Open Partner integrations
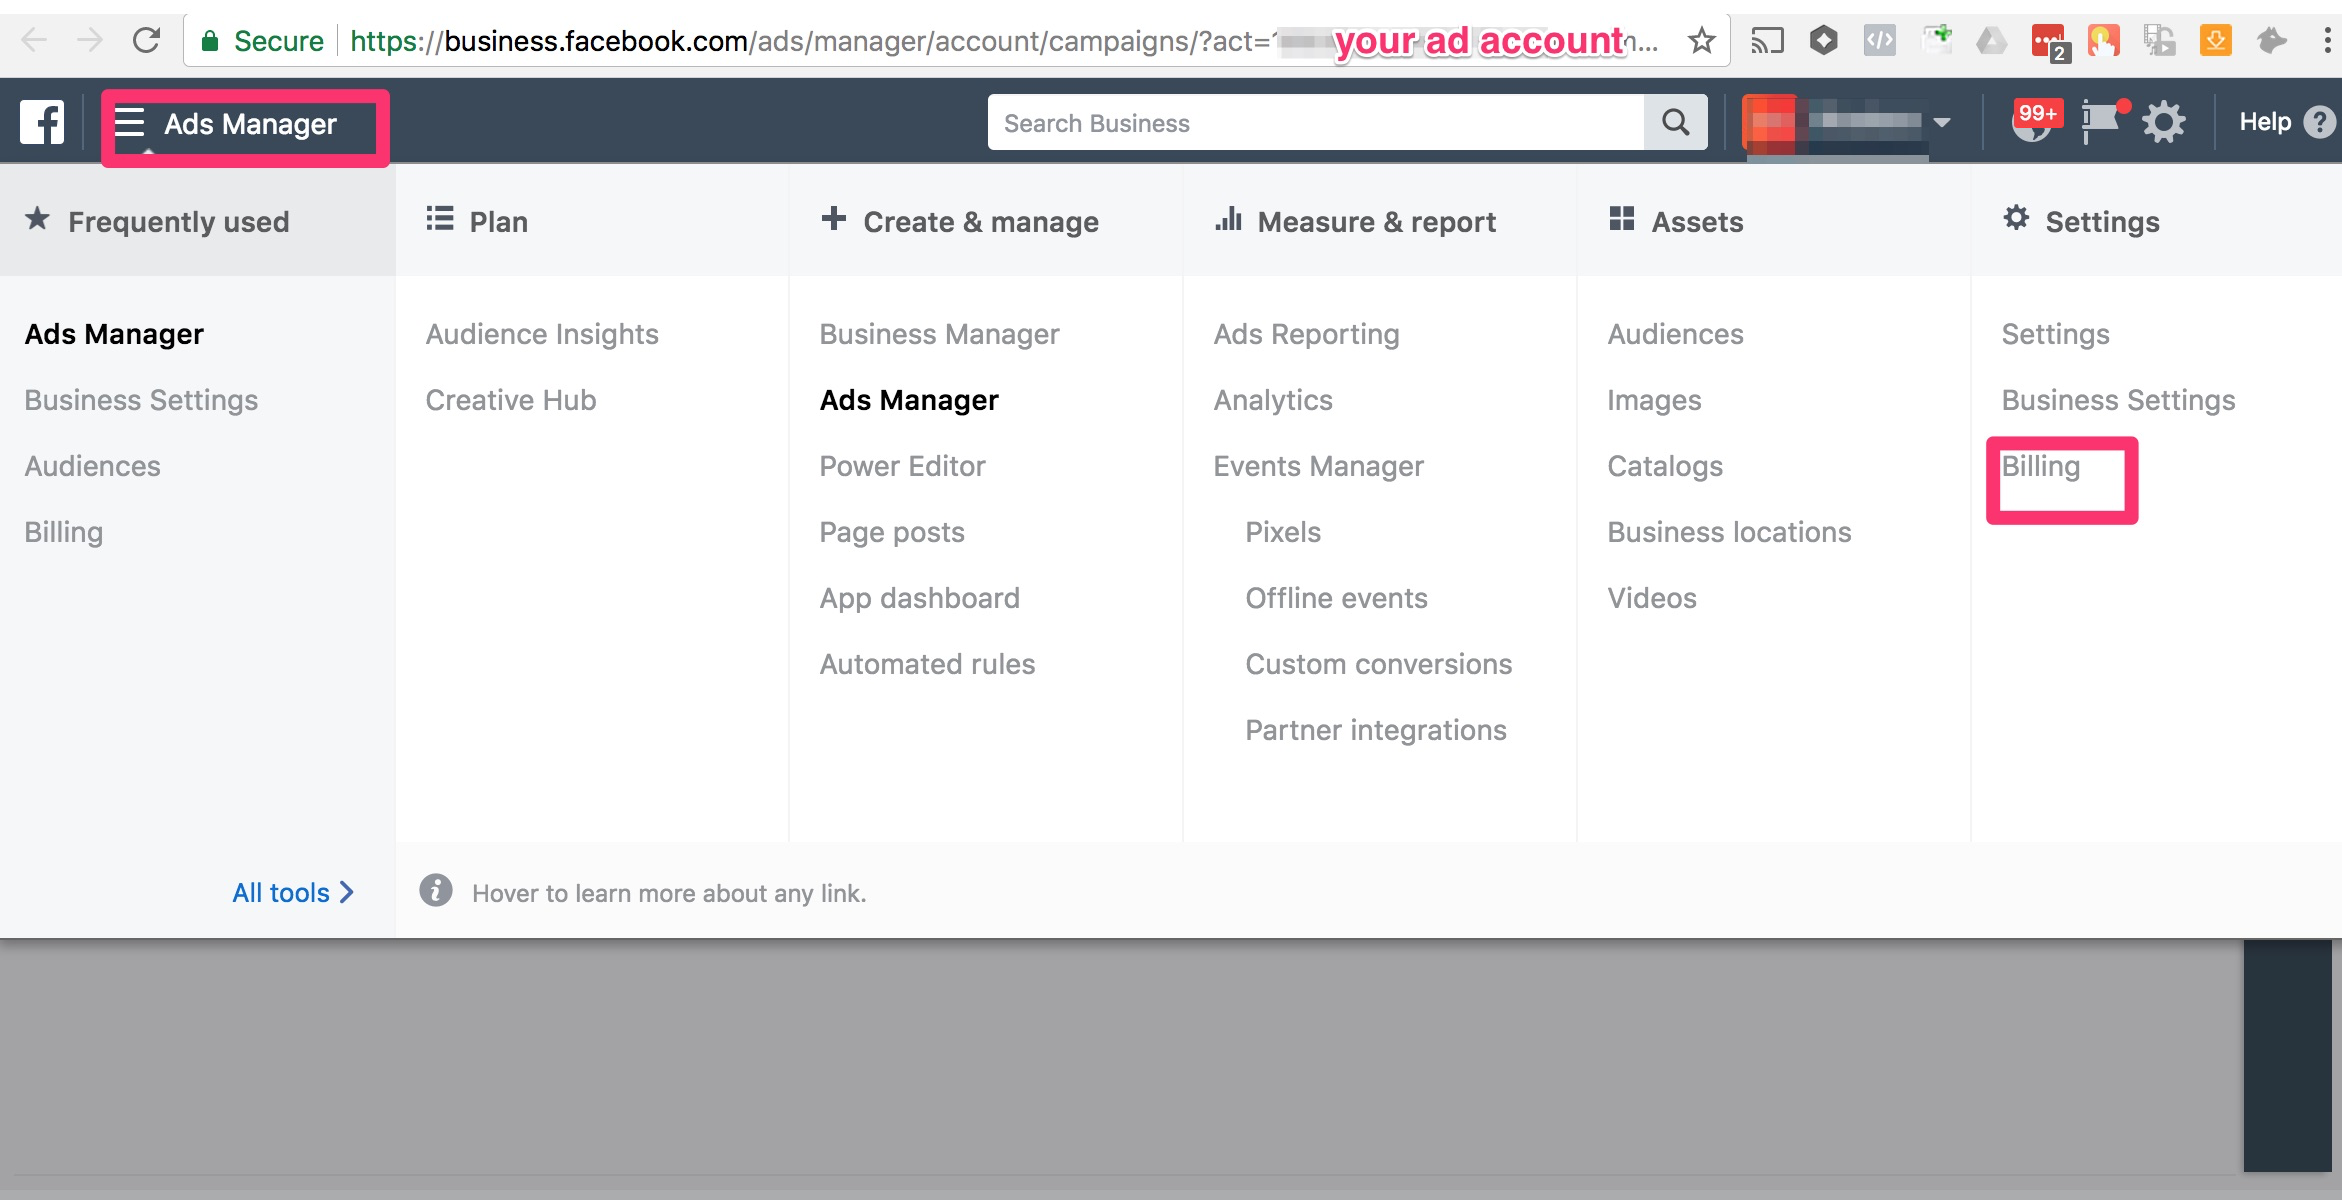The height and width of the screenshot is (1200, 2342). (1376, 730)
